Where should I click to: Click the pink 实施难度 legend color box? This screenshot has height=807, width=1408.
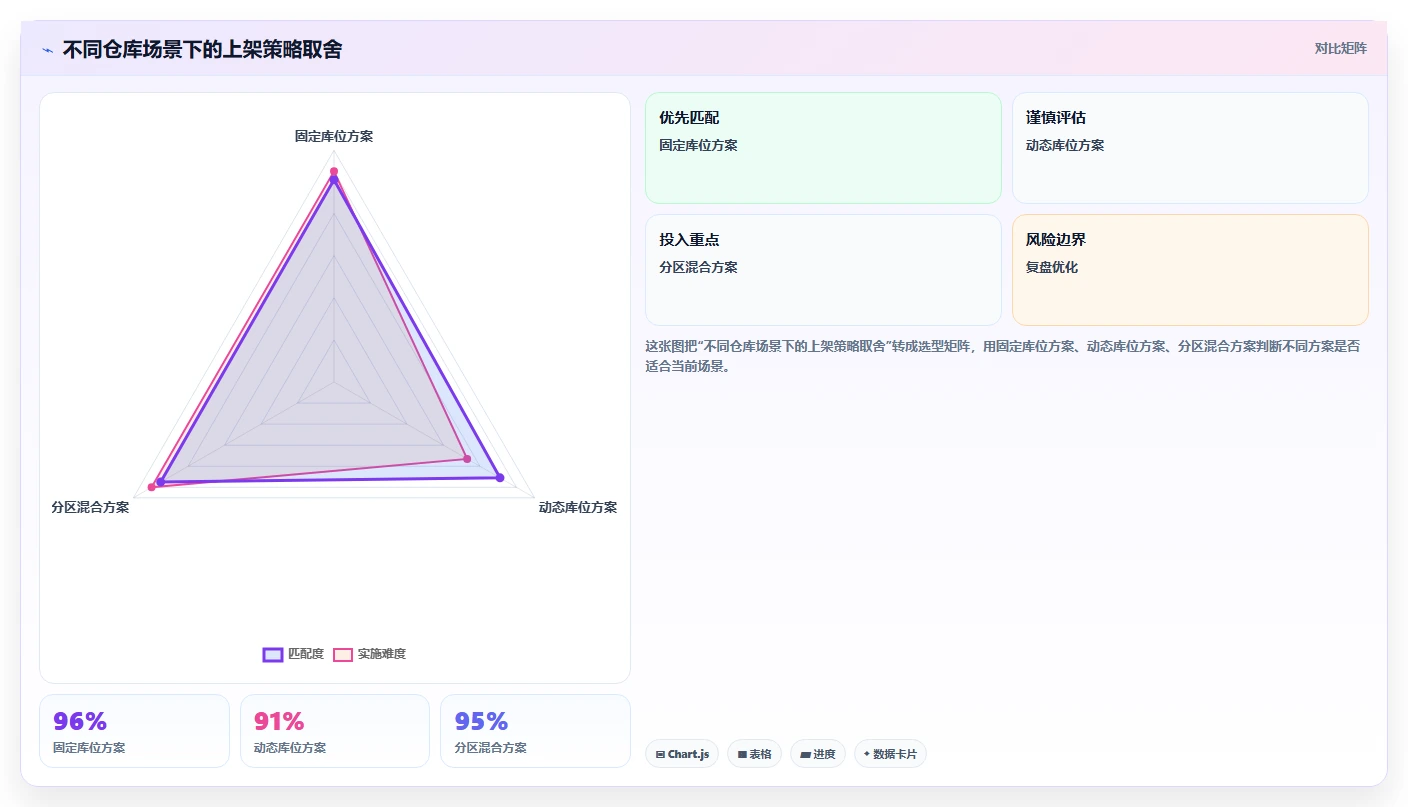click(343, 654)
